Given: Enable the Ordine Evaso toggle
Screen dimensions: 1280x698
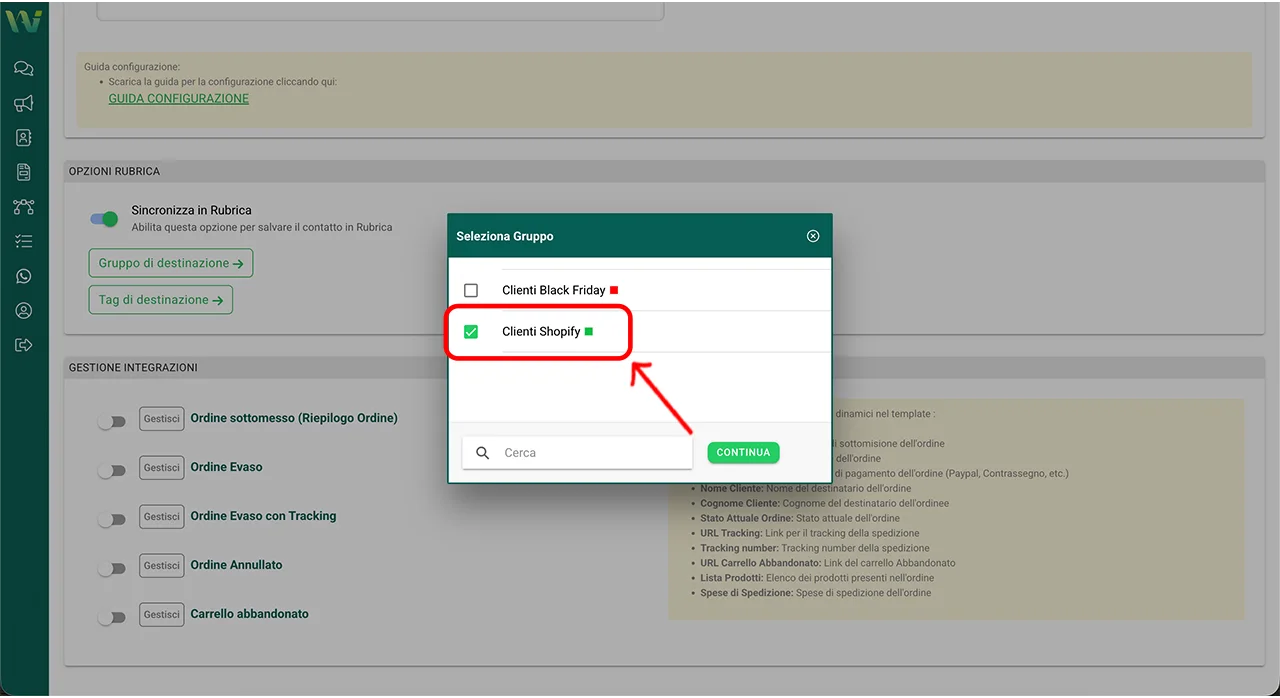Looking at the screenshot, I should point(112,470).
